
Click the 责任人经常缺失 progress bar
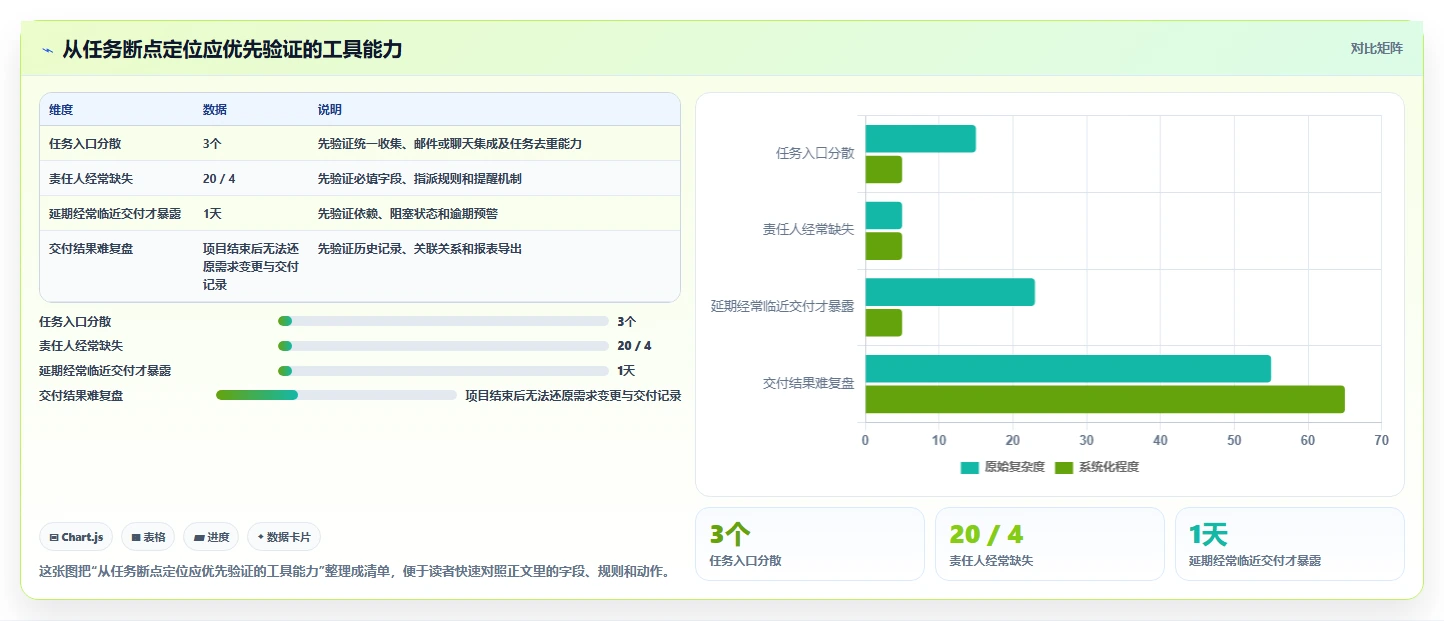click(x=443, y=346)
